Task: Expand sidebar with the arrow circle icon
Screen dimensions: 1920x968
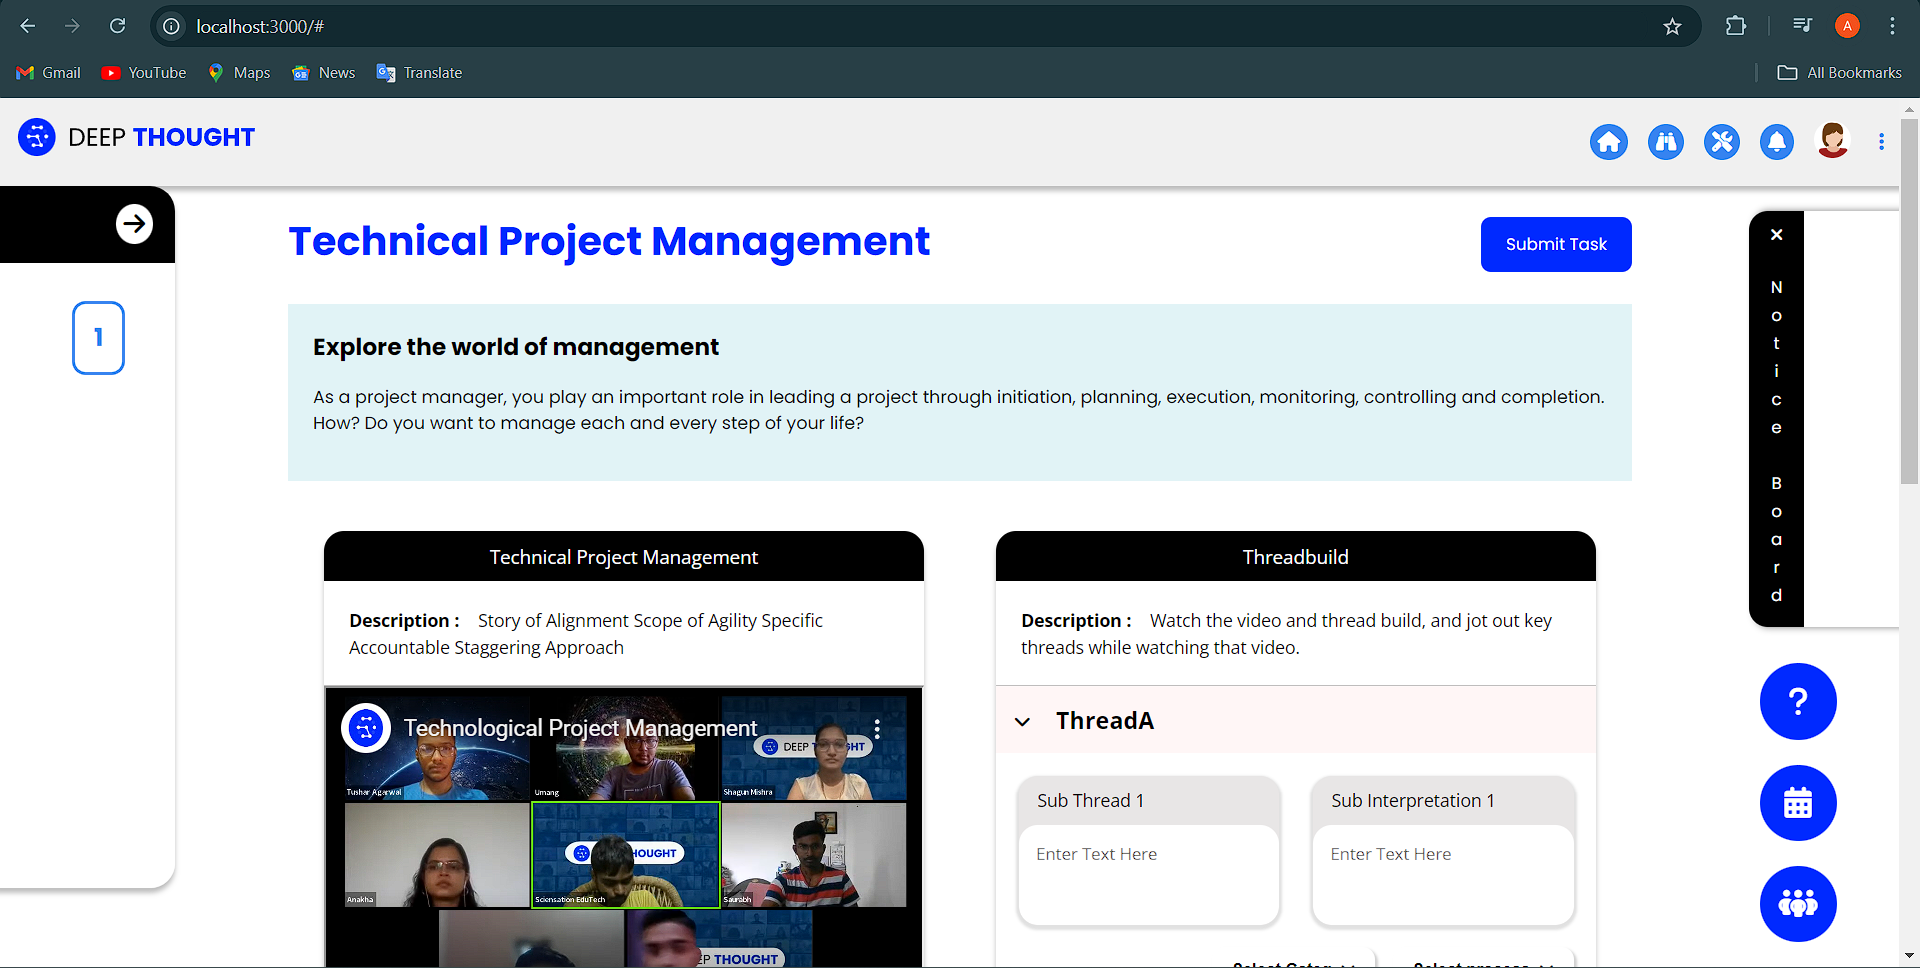Action: [134, 224]
